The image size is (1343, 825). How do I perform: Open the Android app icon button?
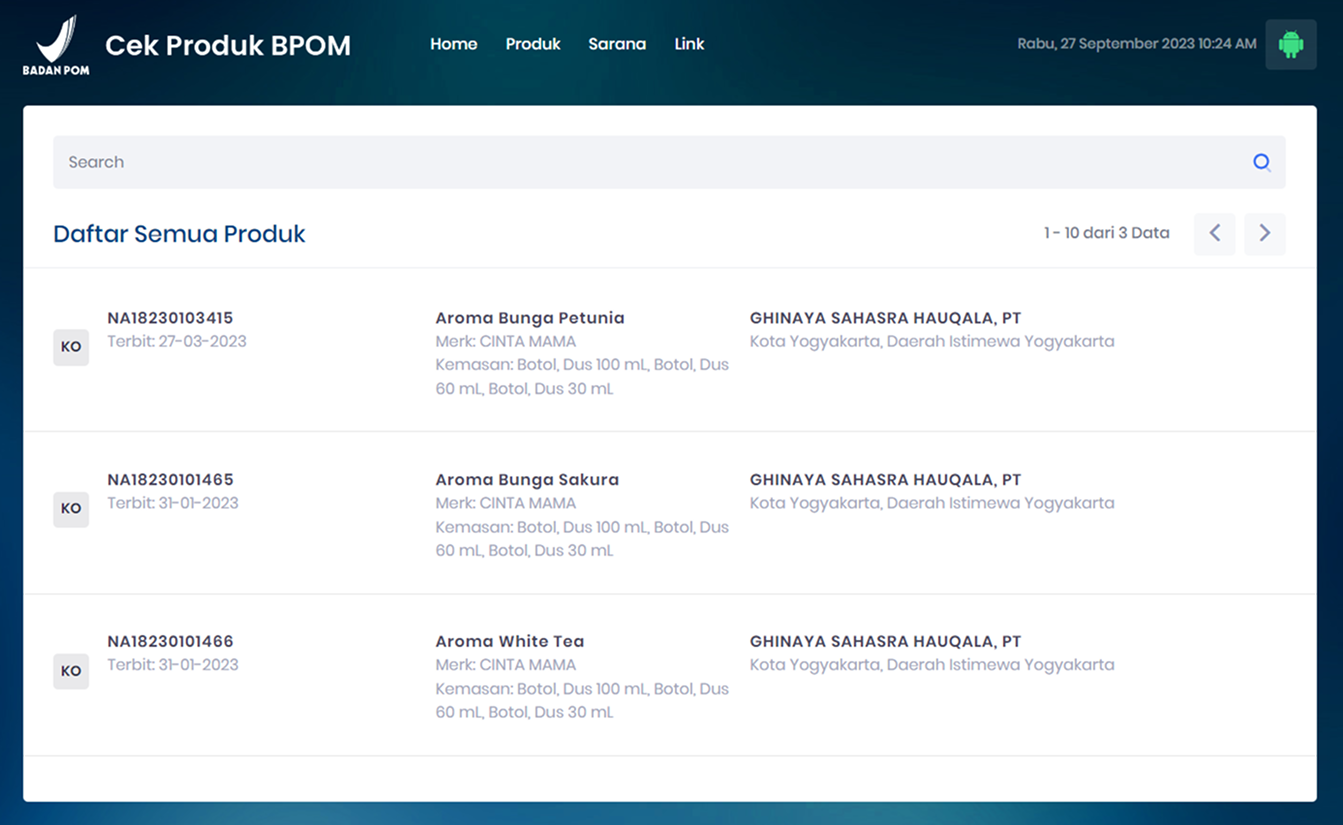tap(1291, 44)
